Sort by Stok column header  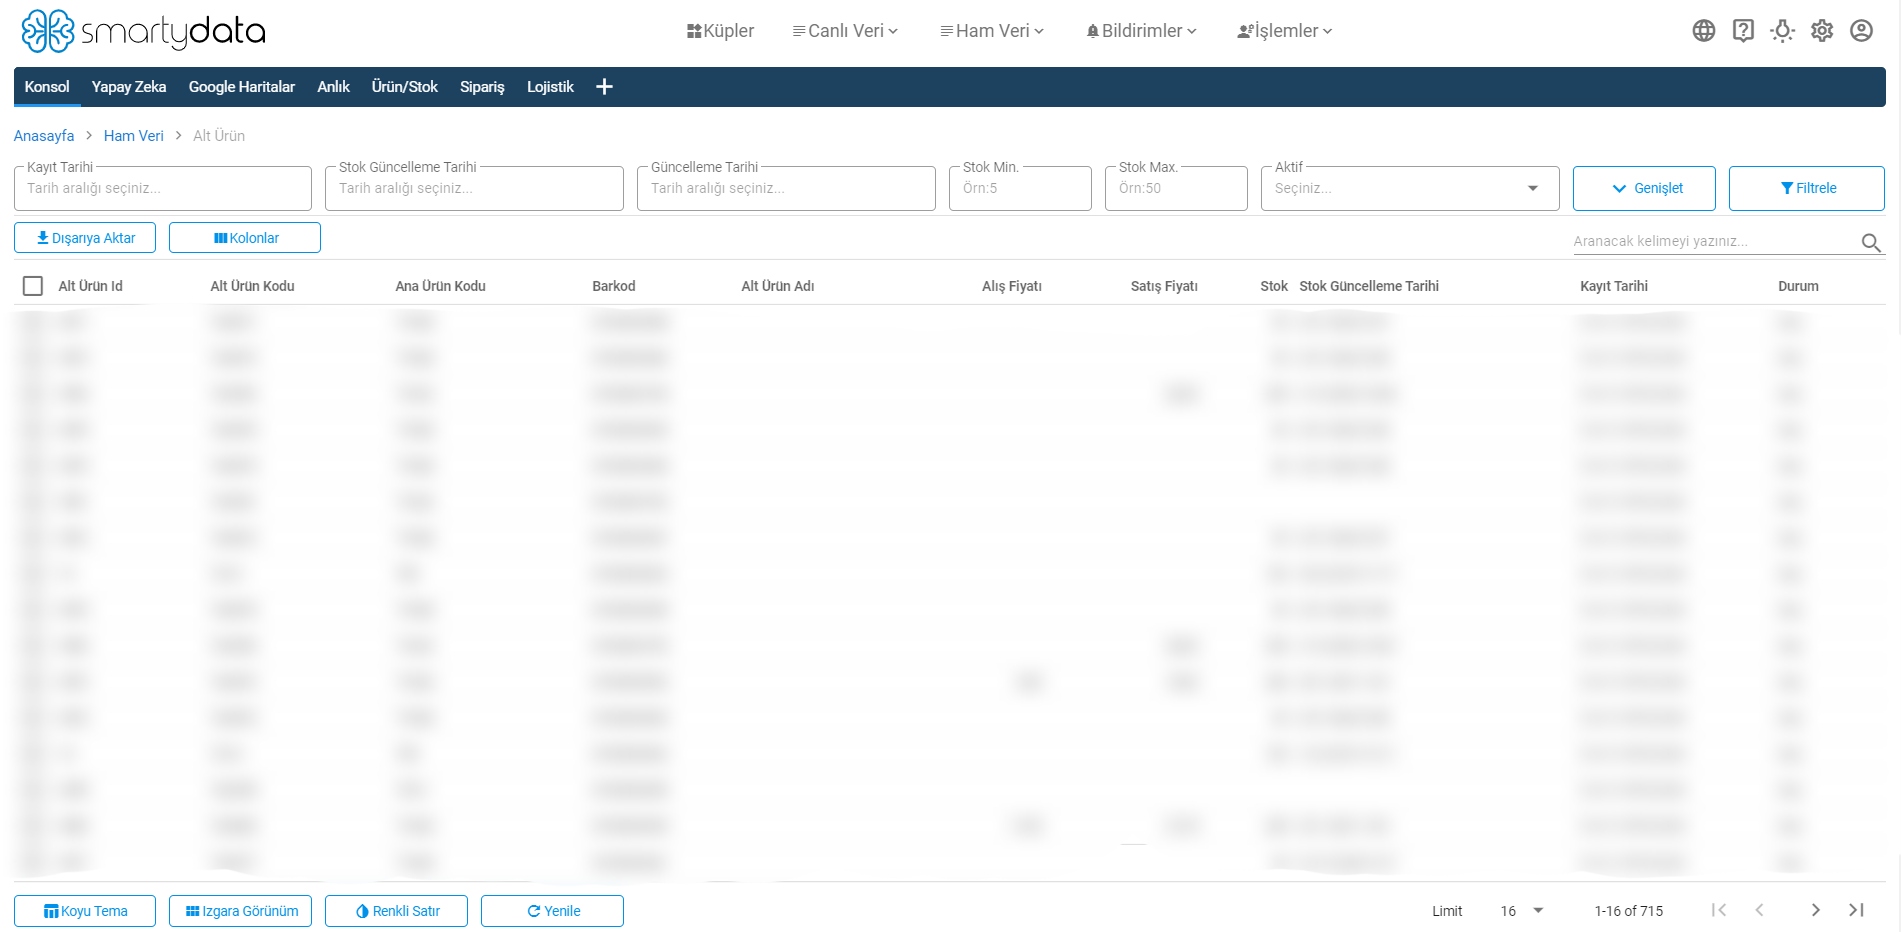(1274, 286)
